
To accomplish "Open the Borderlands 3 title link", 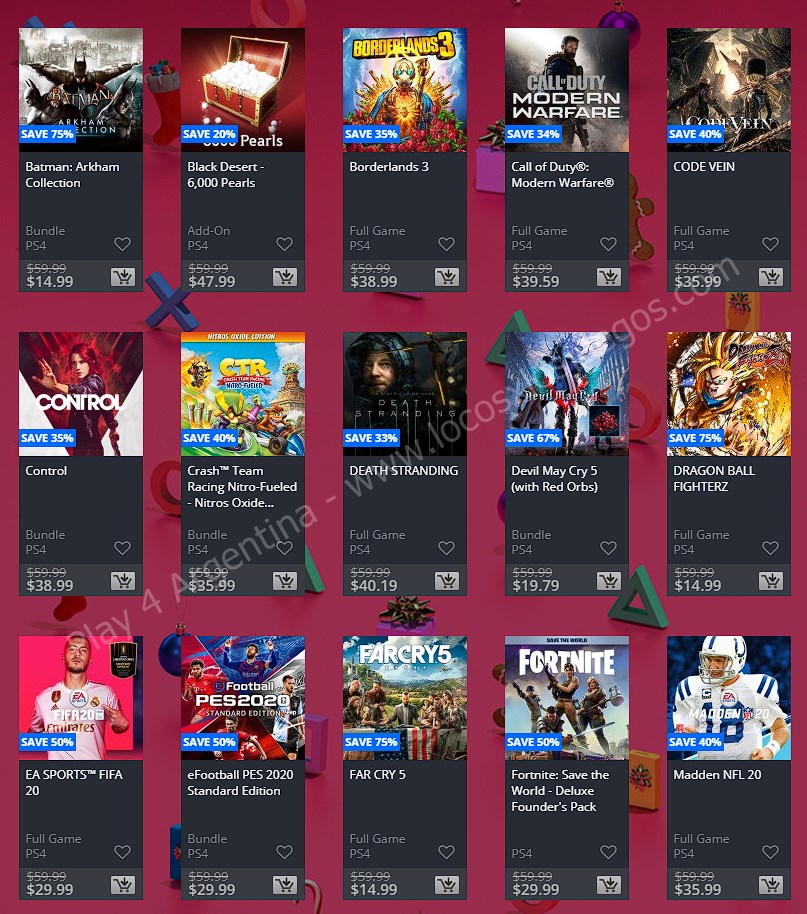I will [389, 167].
